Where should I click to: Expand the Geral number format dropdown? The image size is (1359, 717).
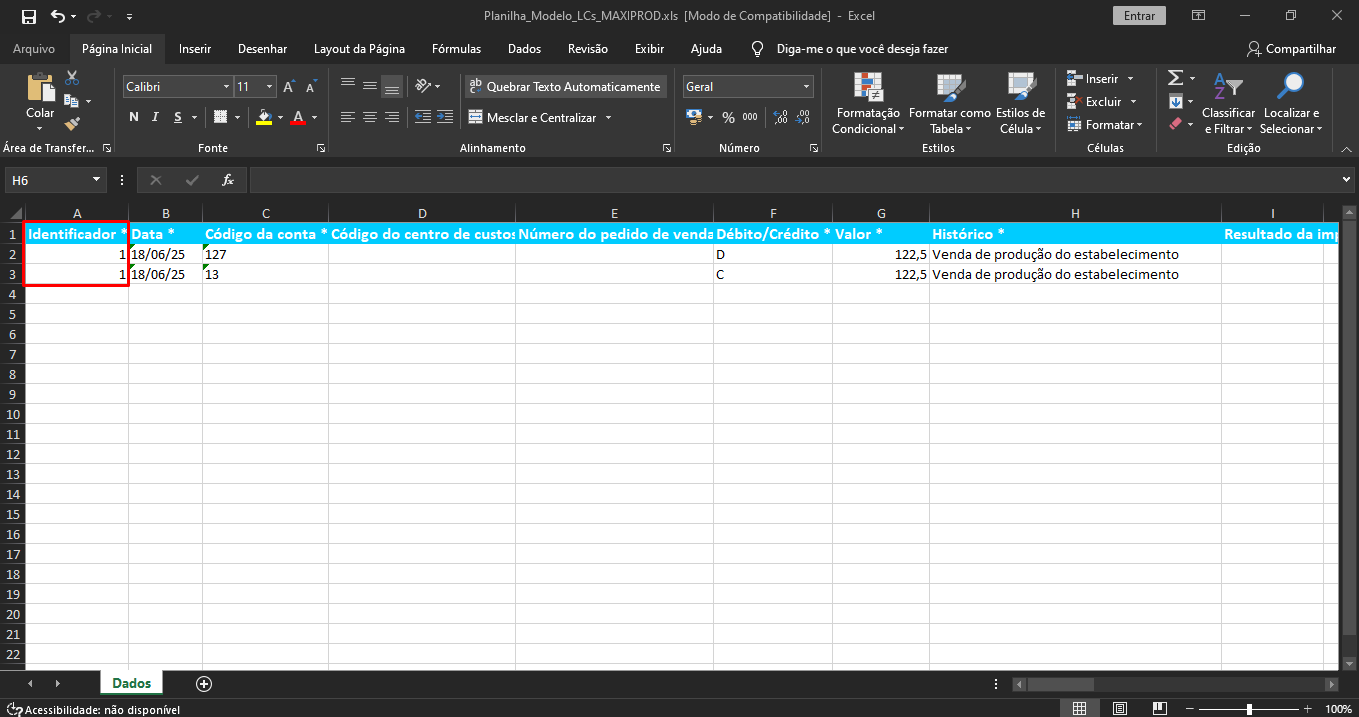point(806,87)
